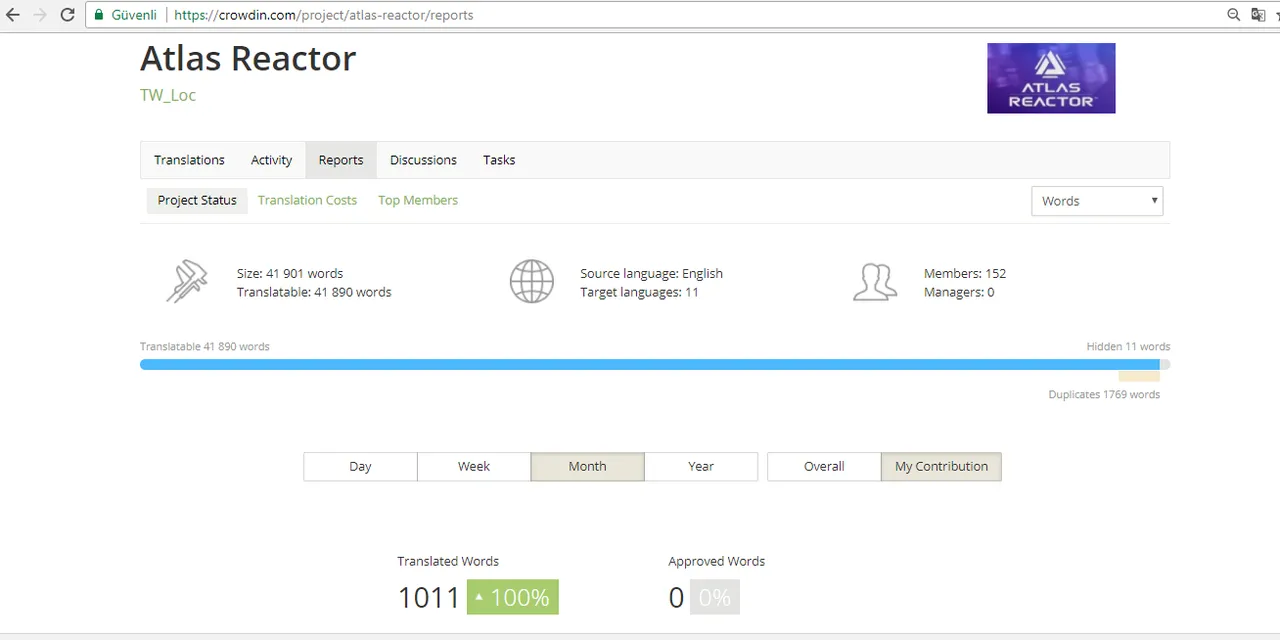Image resolution: width=1280 pixels, height=640 pixels.
Task: Open the Activity tab
Action: coord(271,160)
